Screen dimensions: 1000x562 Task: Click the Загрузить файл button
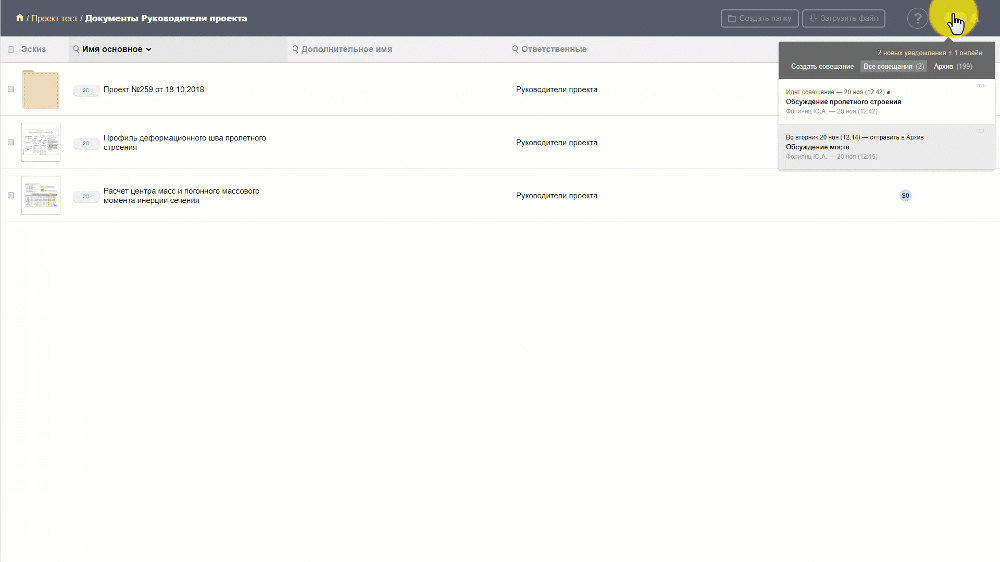click(843, 18)
